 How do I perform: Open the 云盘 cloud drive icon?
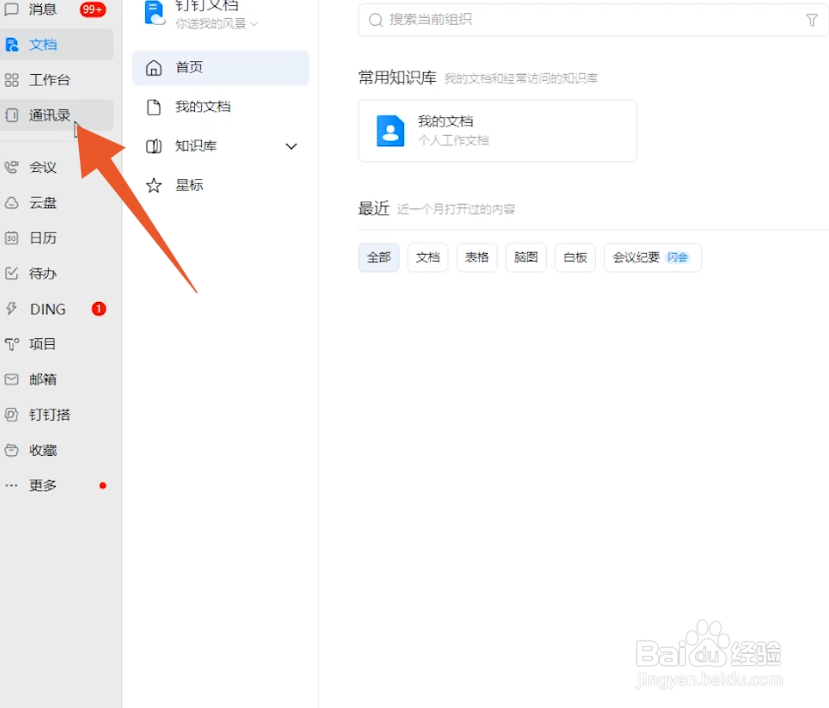point(12,203)
